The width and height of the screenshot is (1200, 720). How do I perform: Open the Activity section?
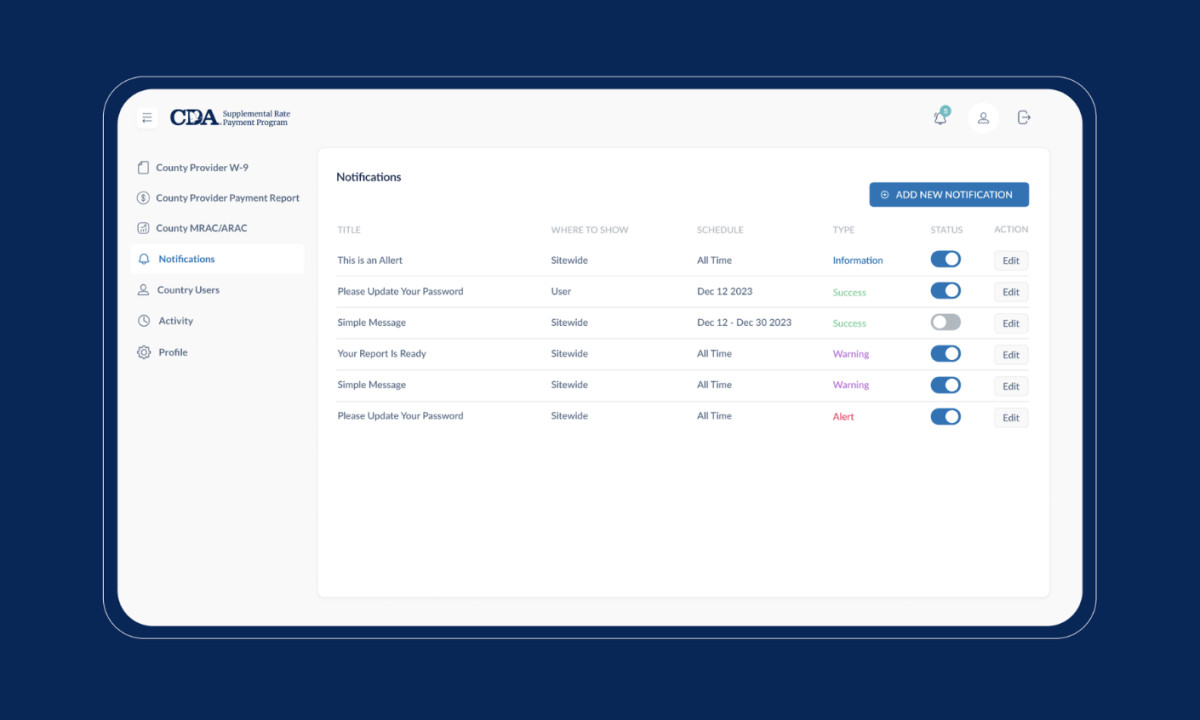(175, 320)
